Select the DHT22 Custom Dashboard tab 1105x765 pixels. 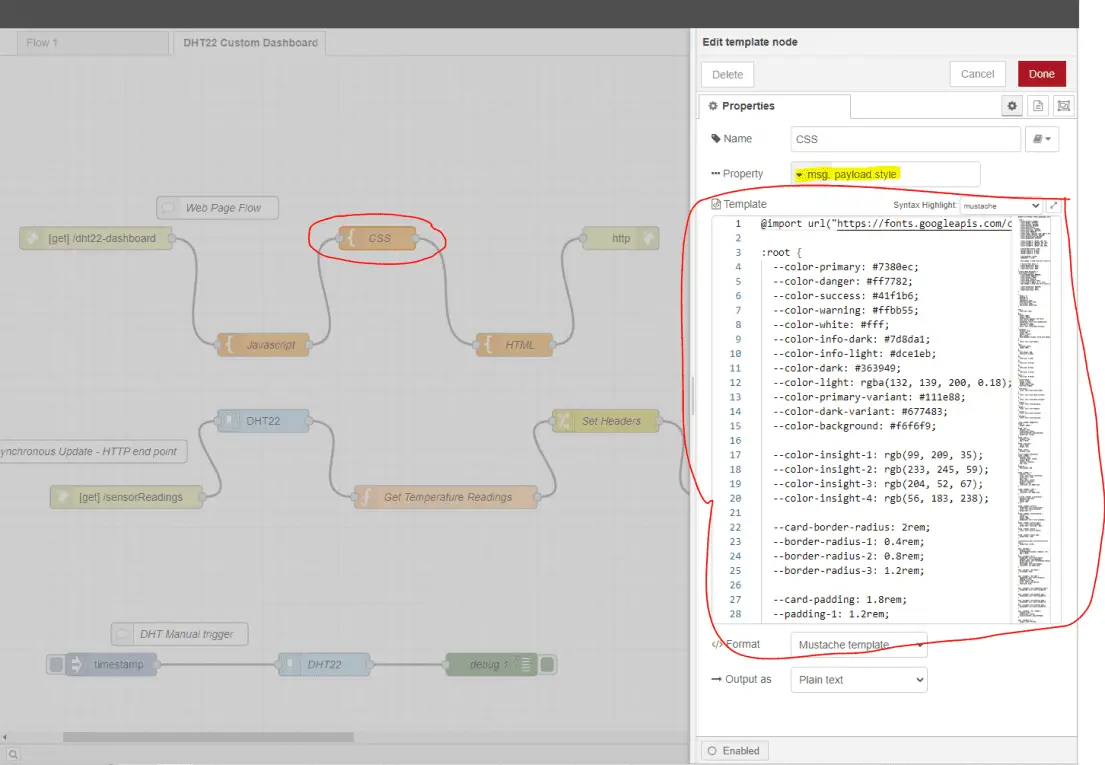250,43
